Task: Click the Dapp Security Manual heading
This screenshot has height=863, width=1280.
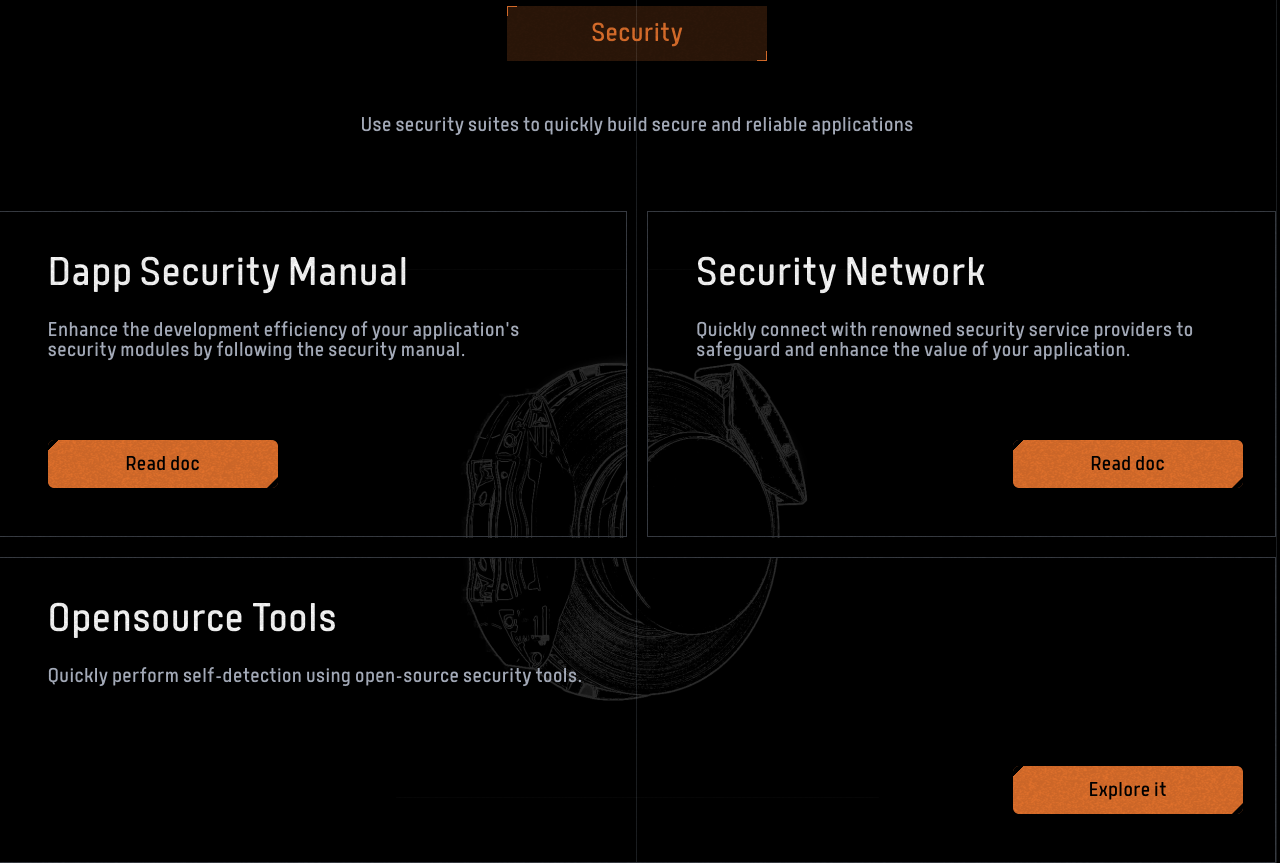Action: 228,272
